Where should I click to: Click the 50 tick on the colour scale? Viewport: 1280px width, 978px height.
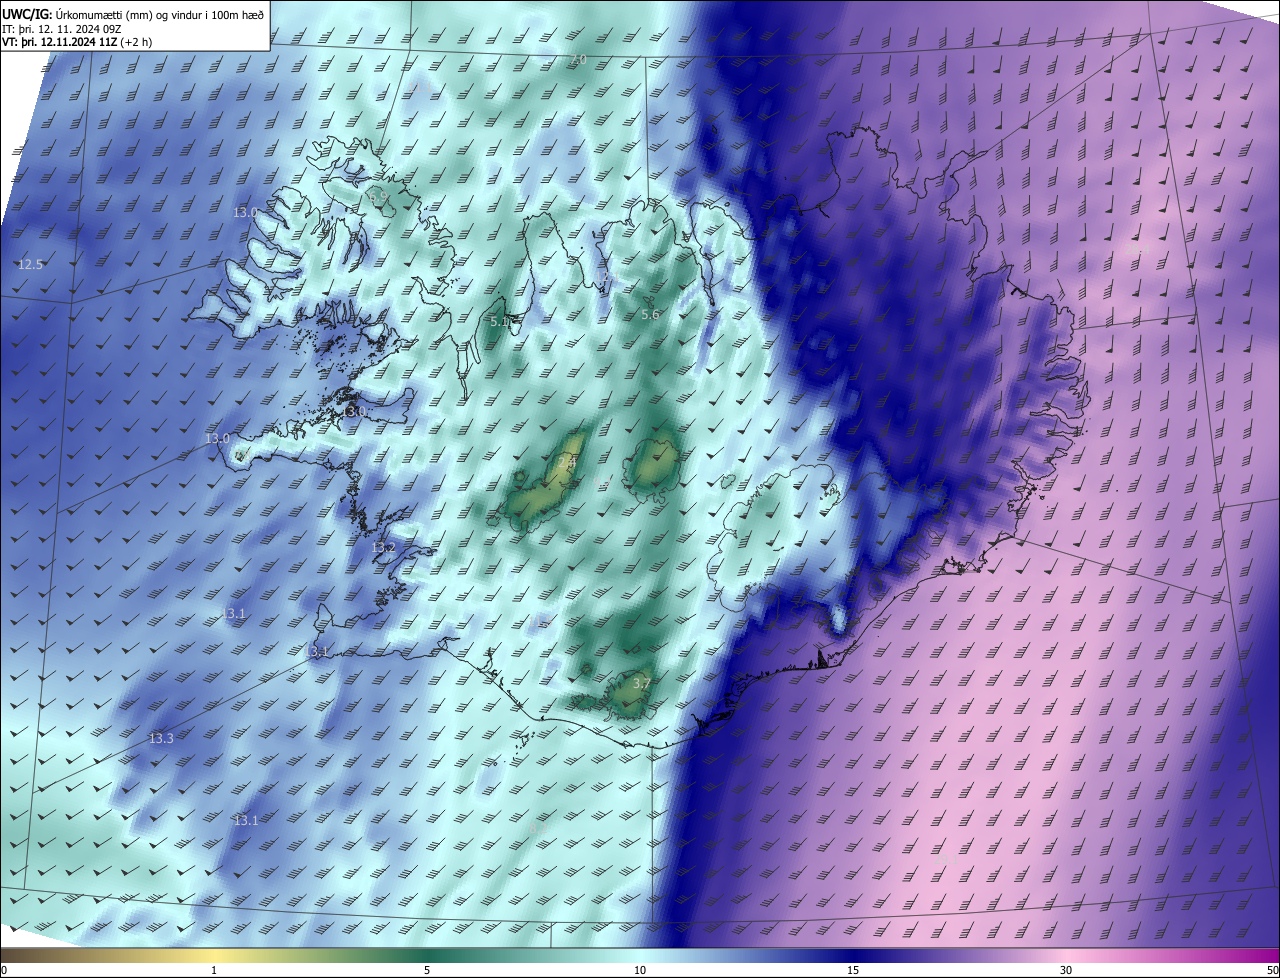point(1272,970)
